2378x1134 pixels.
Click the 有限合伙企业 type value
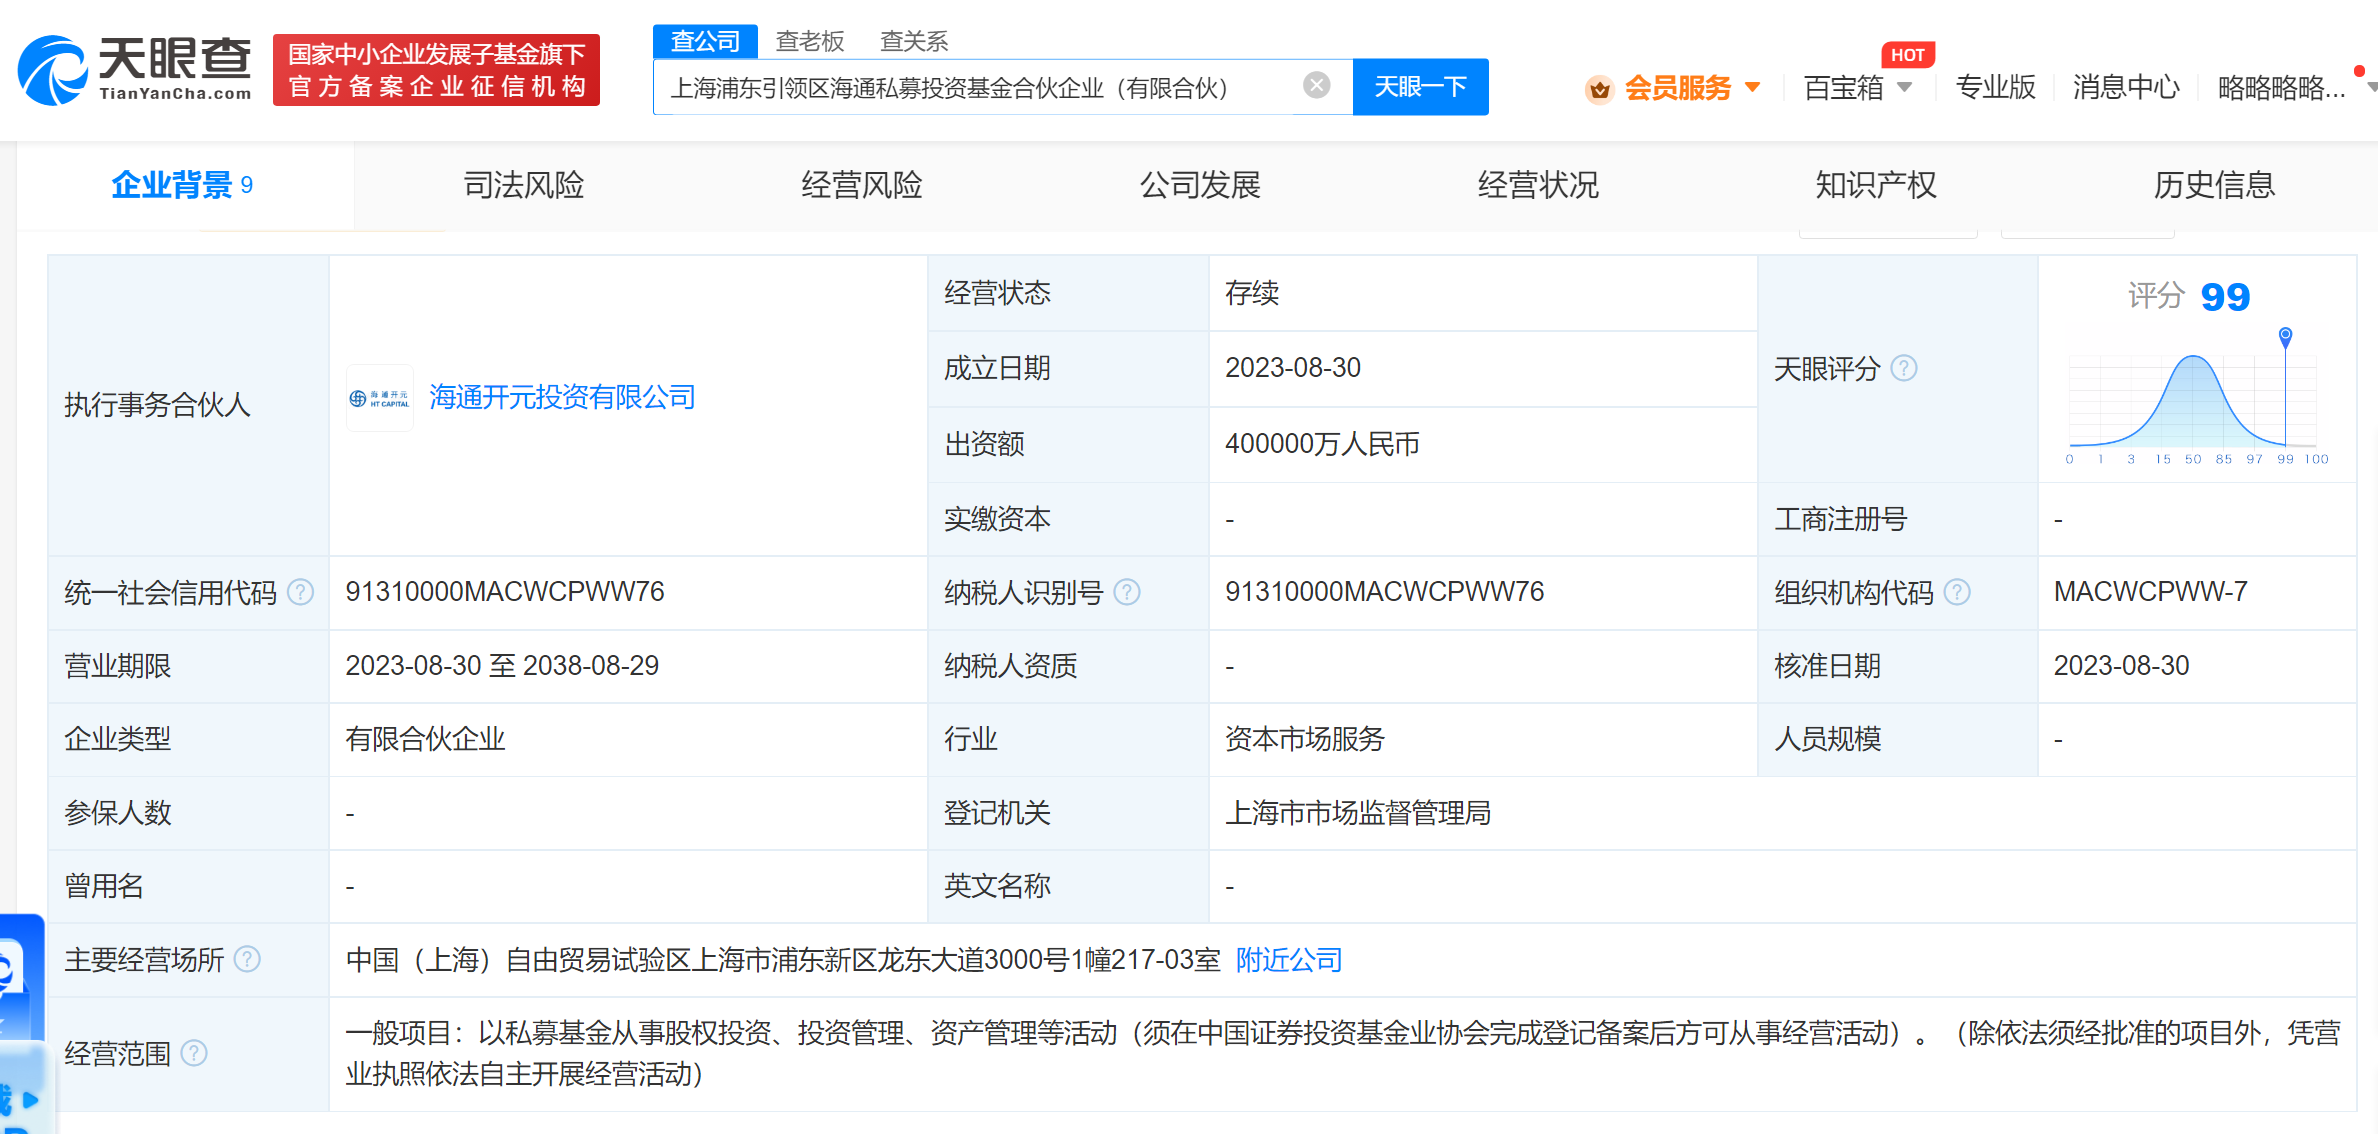[425, 739]
